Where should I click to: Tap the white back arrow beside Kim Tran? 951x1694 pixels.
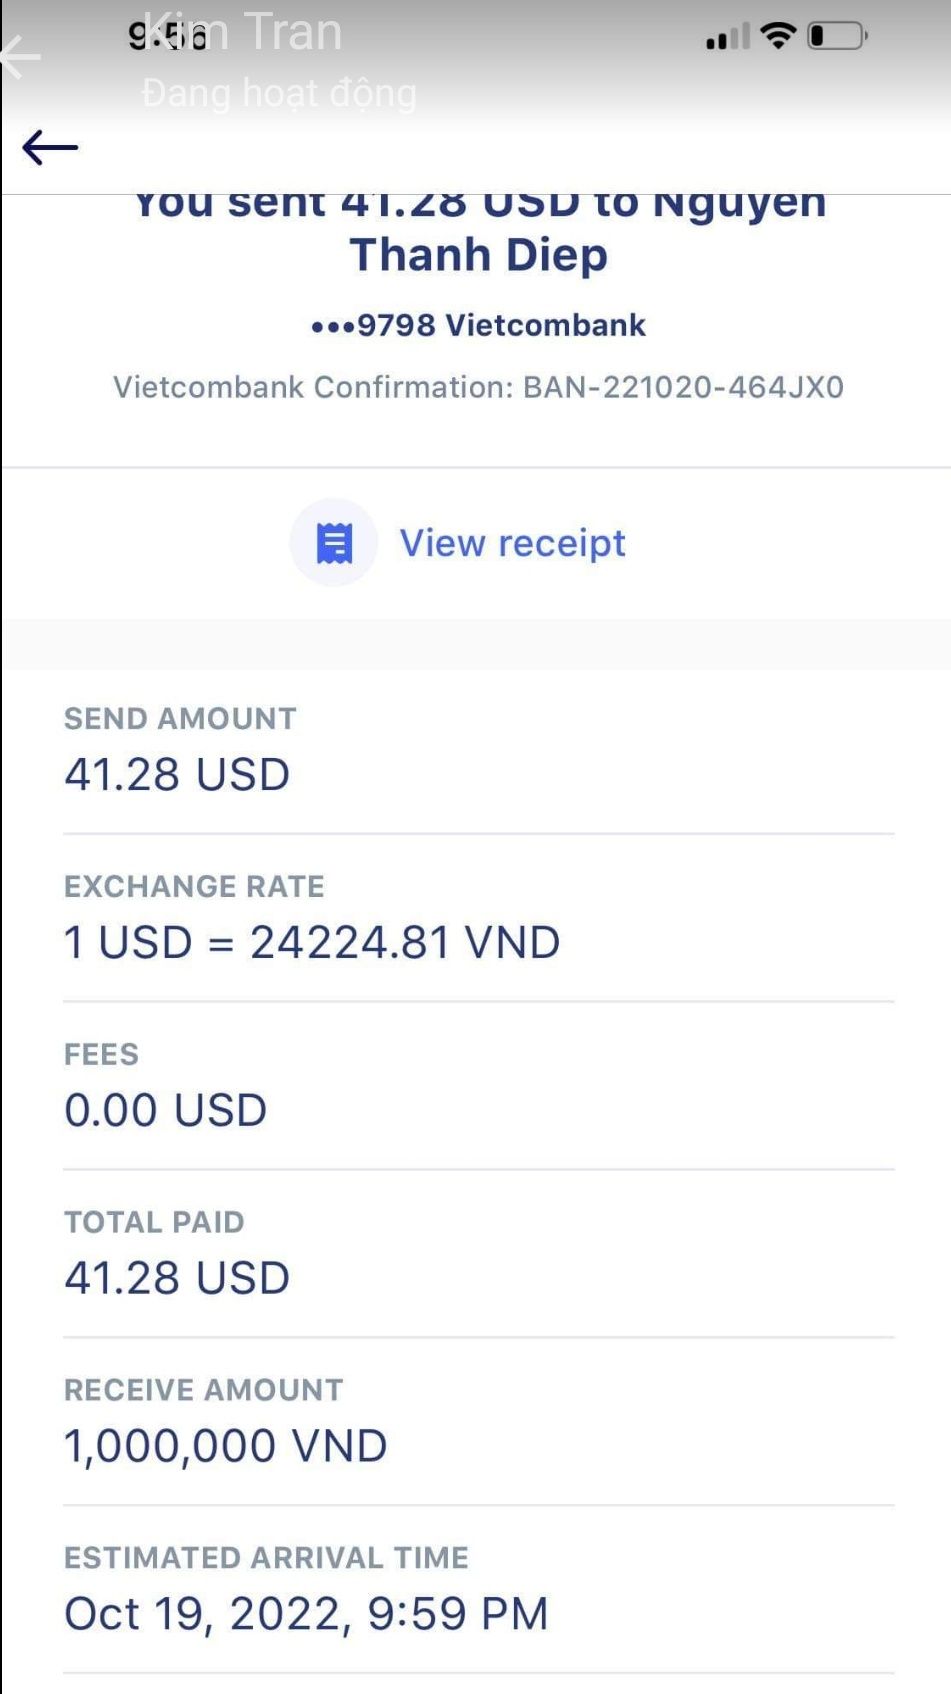(x=19, y=57)
